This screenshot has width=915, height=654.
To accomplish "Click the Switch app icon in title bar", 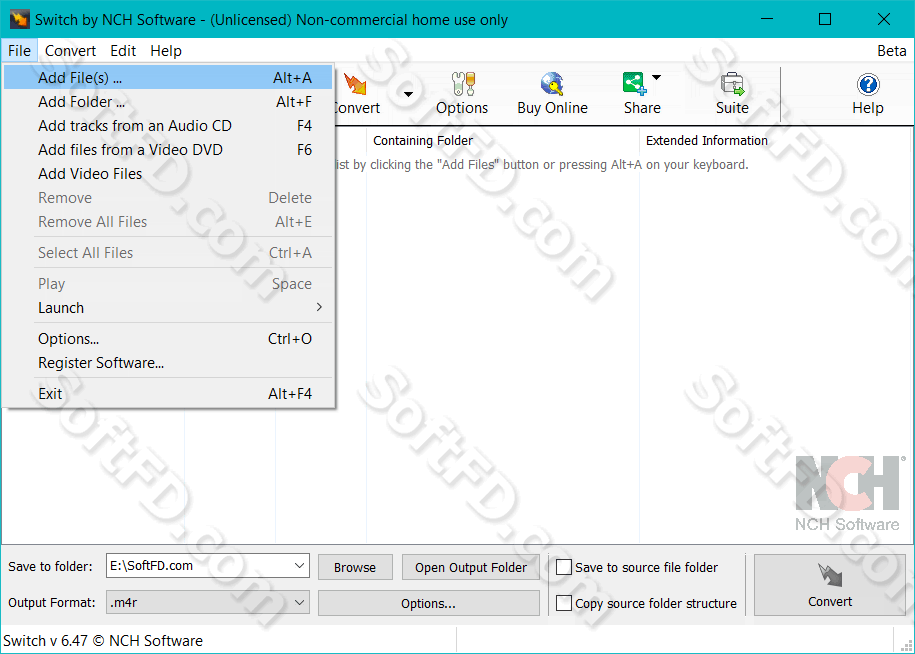I will coord(19,19).
